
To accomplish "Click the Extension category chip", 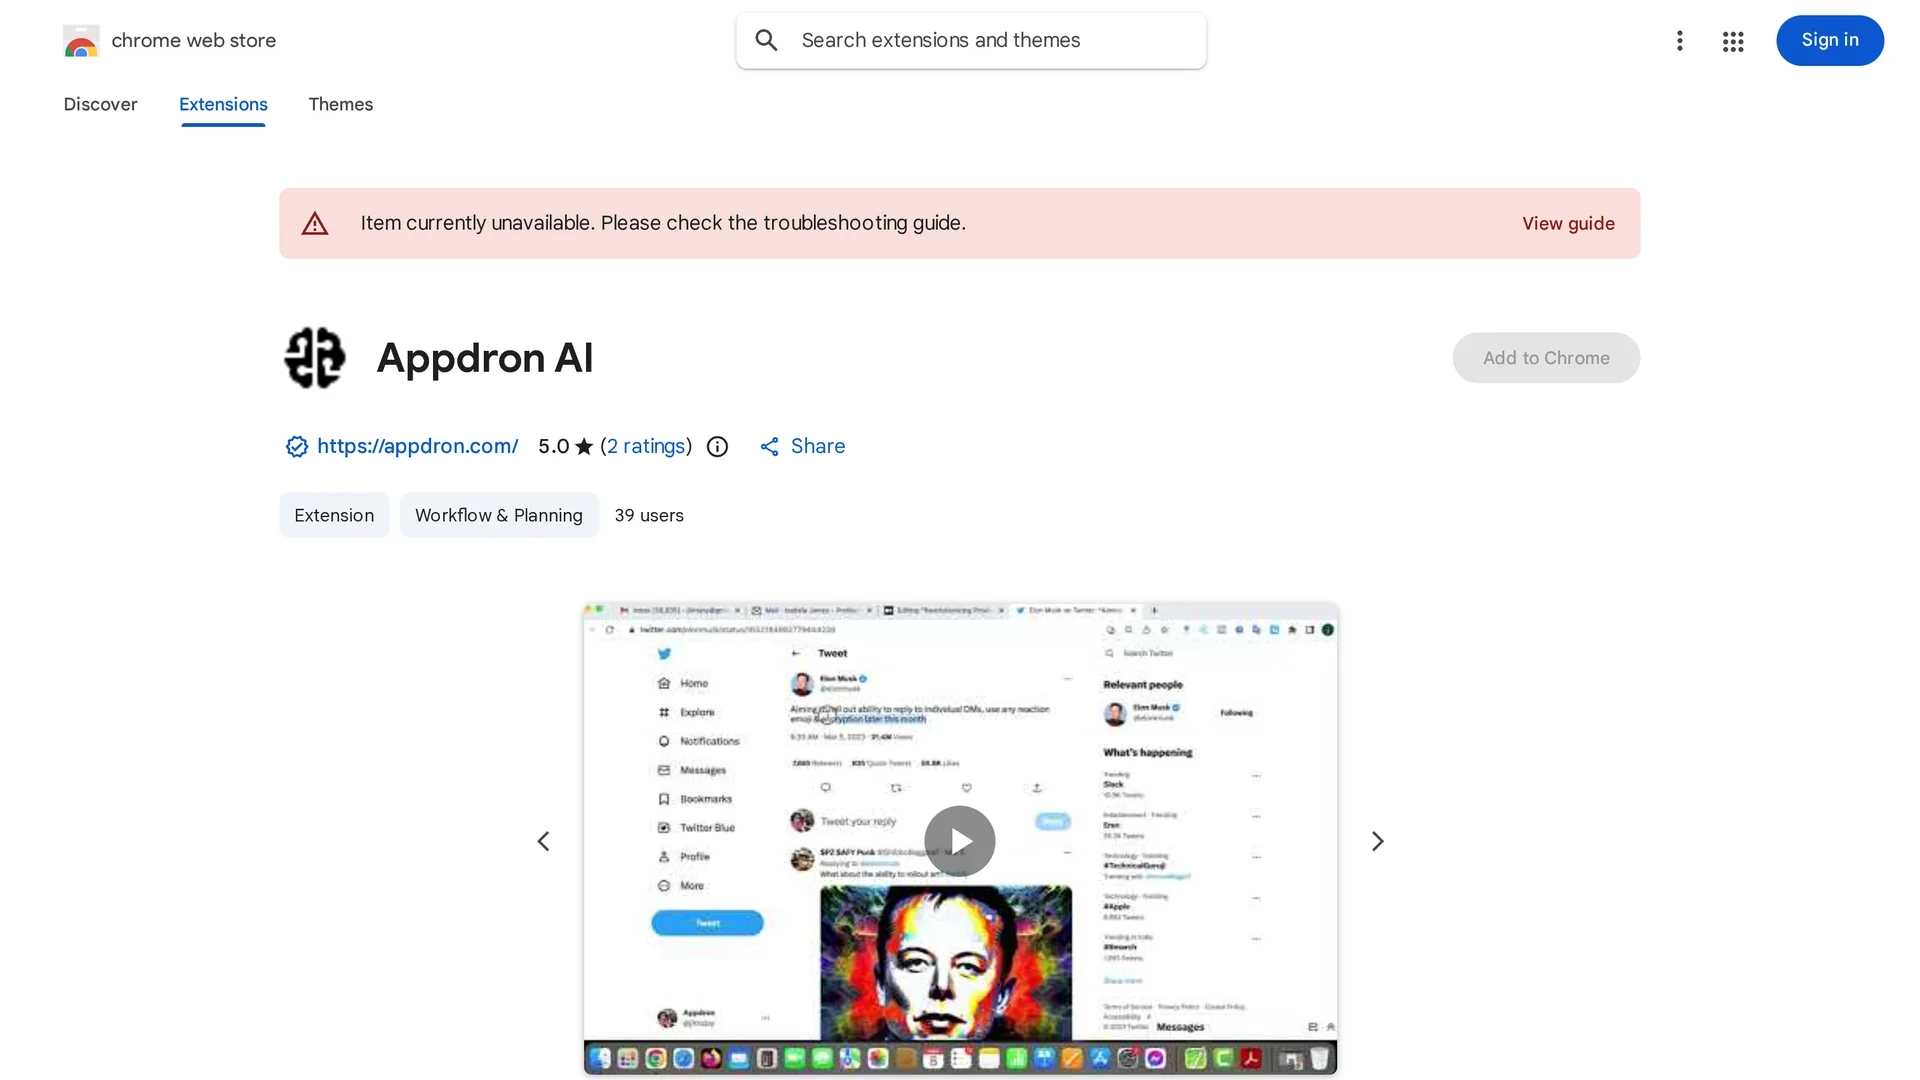I will (334, 515).
